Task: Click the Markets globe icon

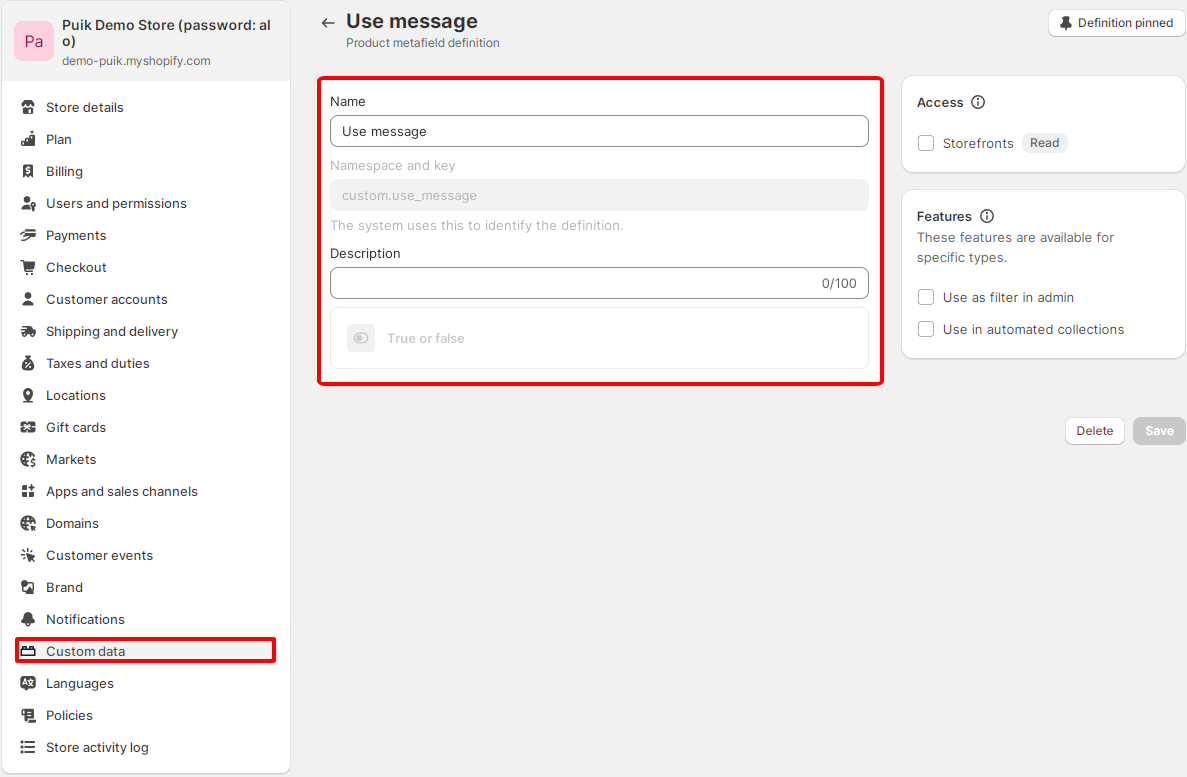Action: tap(28, 459)
